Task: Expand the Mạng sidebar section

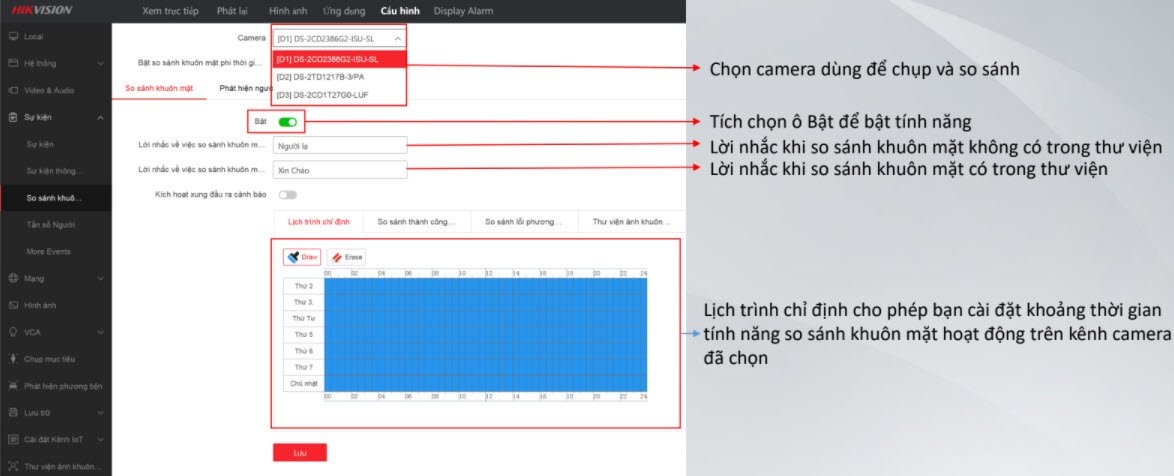Action: (55, 278)
